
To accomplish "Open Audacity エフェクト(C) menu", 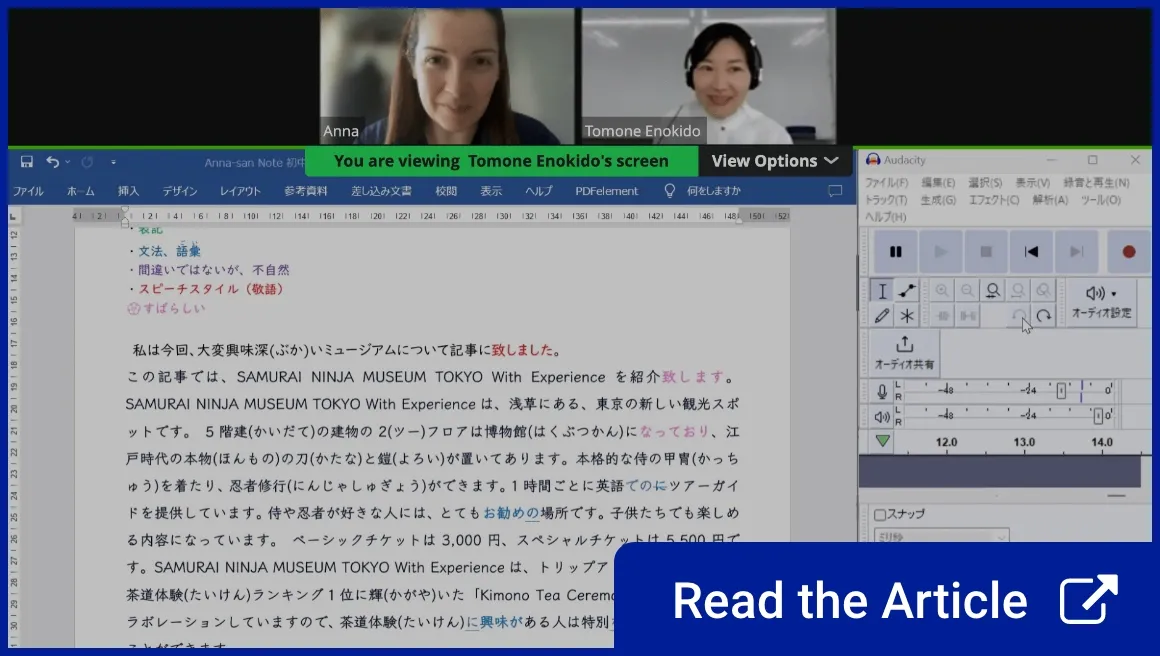I will (994, 200).
